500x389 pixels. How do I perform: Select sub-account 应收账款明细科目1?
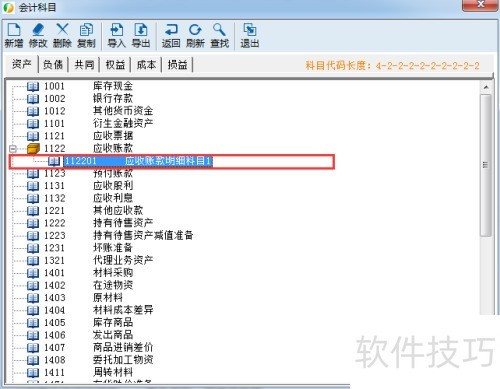coord(168,161)
